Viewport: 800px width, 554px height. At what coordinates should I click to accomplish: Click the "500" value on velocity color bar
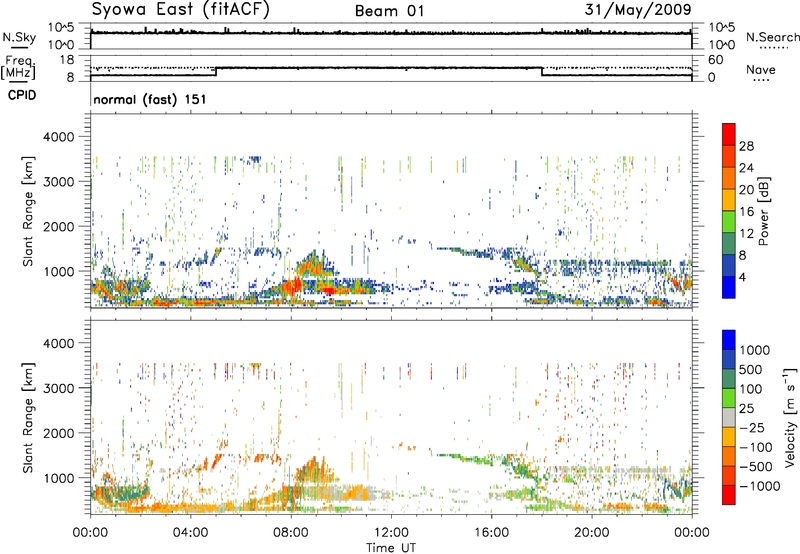pos(749,370)
